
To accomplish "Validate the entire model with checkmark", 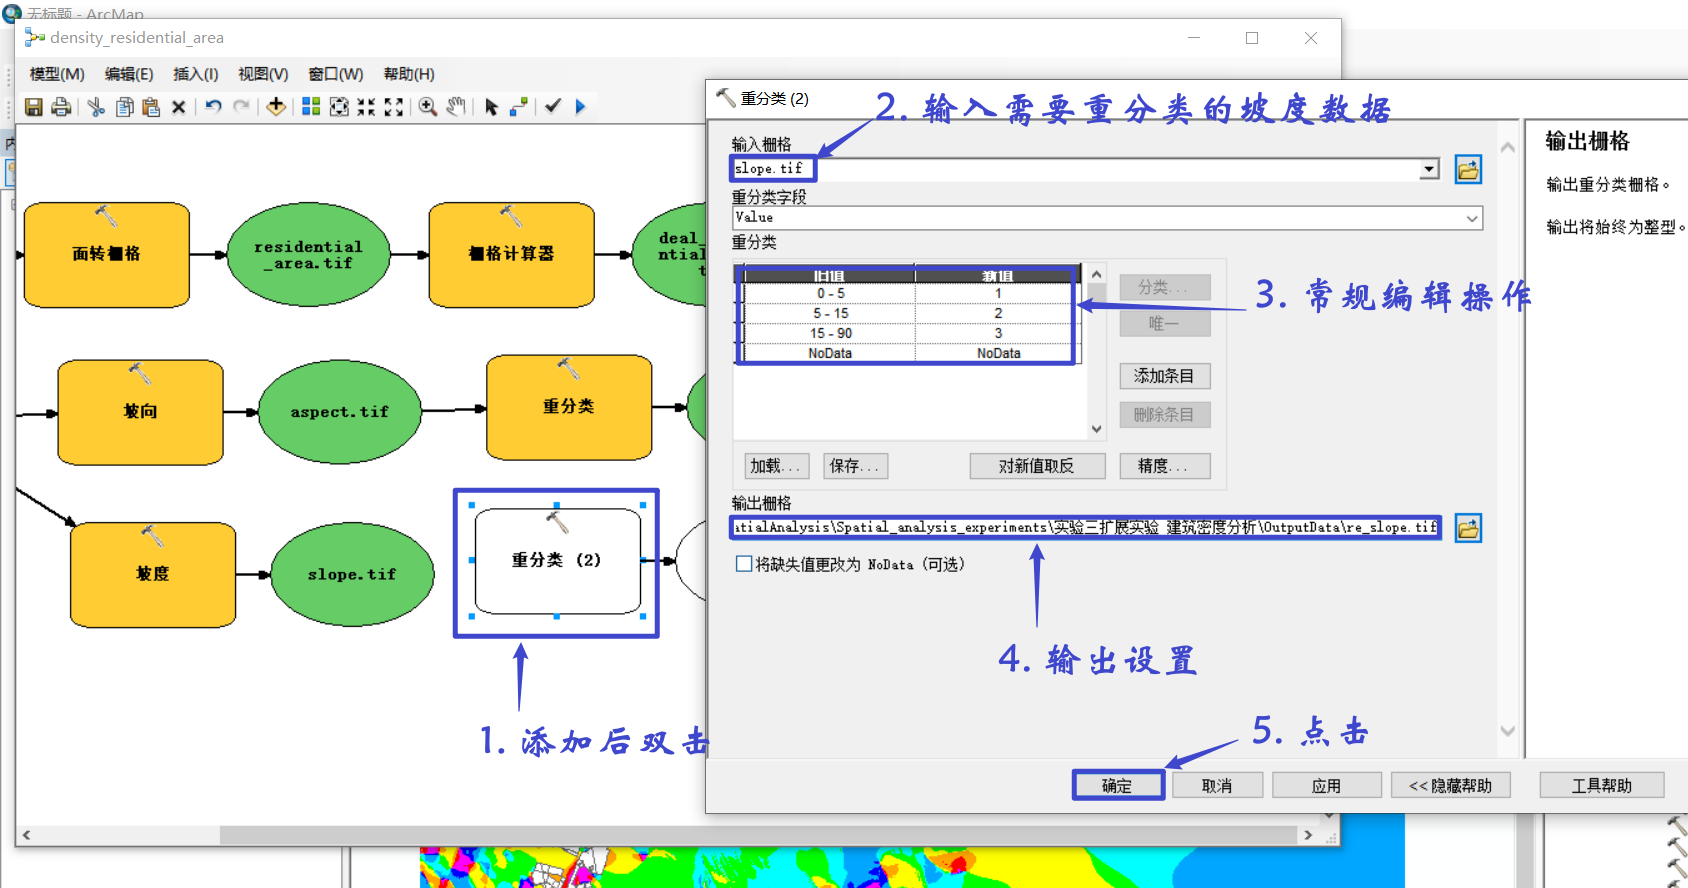I will coord(553,107).
